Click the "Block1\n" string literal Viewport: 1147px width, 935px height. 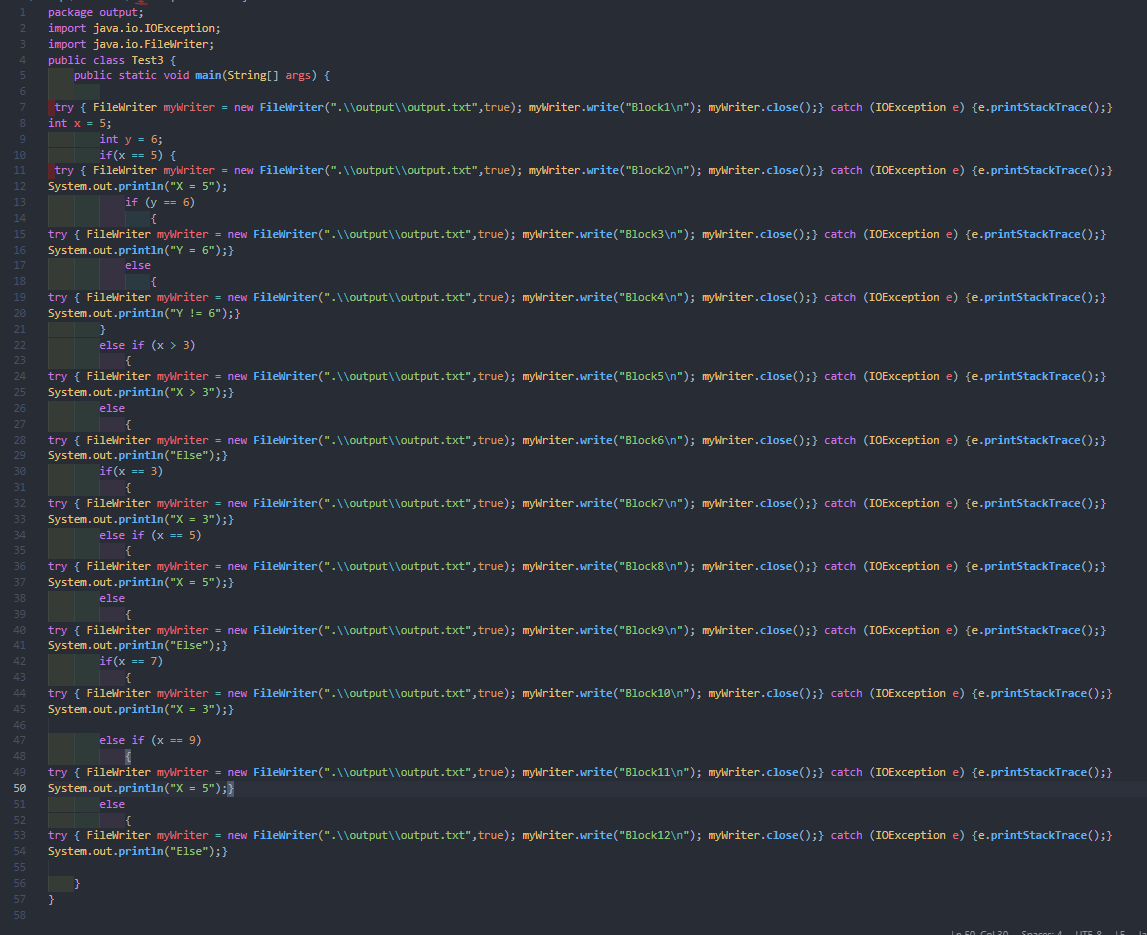(657, 107)
